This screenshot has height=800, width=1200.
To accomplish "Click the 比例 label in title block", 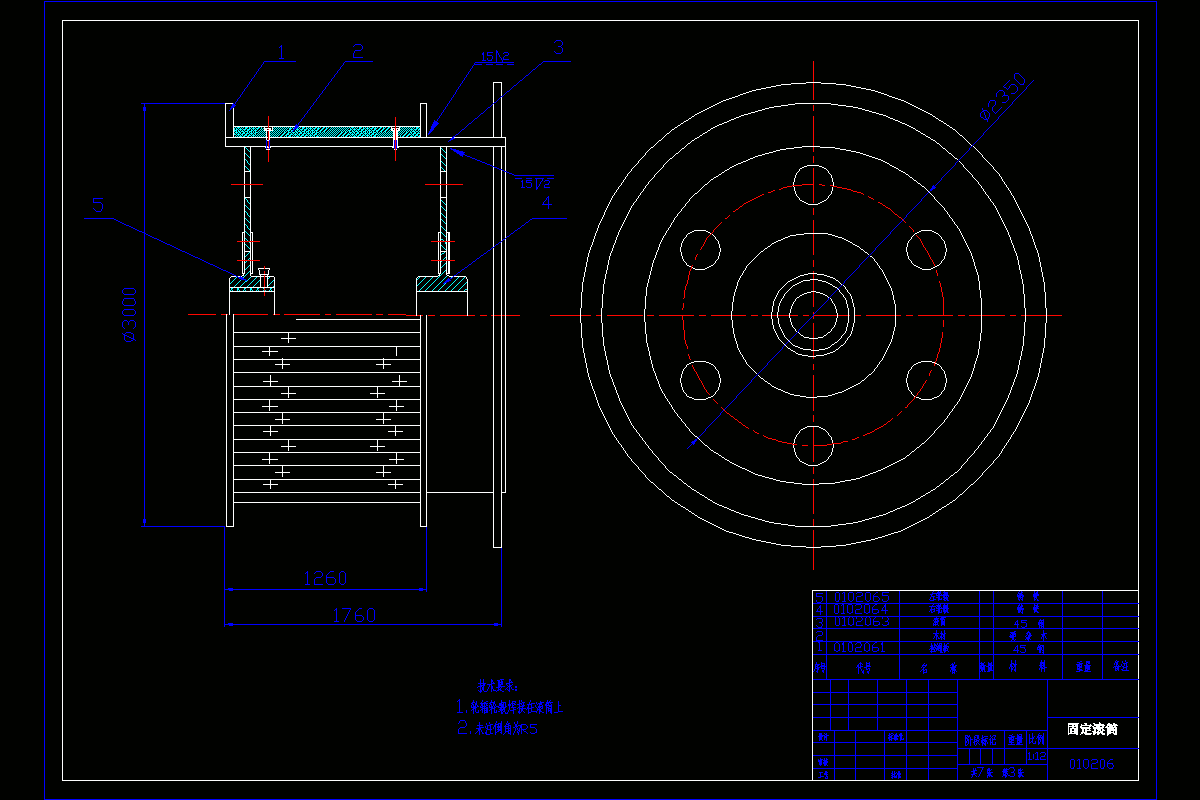I will [x=1036, y=741].
